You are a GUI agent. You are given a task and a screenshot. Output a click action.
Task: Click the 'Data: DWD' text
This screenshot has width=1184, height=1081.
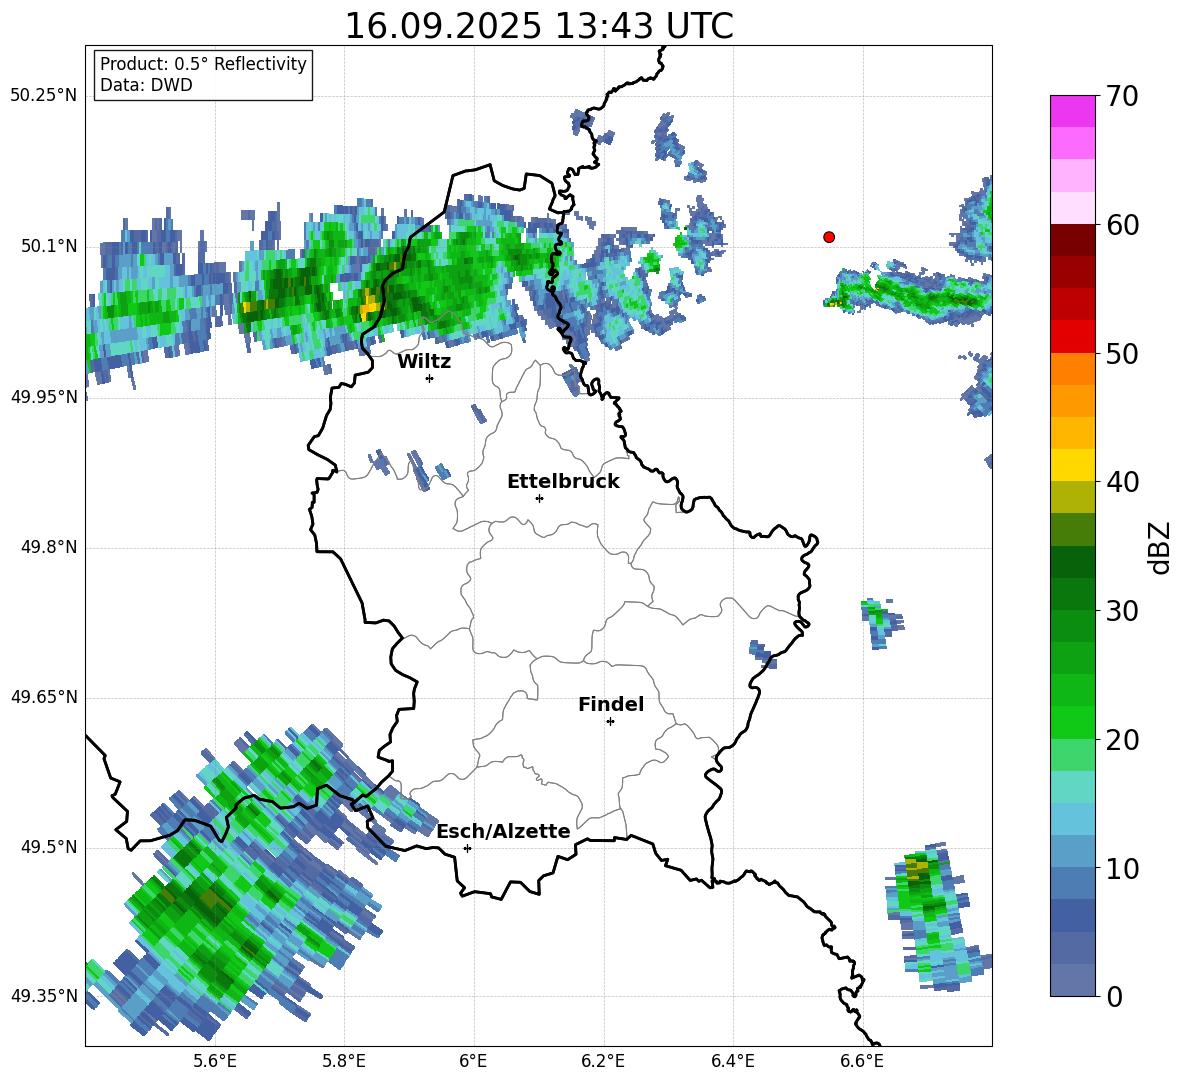pyautogui.click(x=146, y=85)
